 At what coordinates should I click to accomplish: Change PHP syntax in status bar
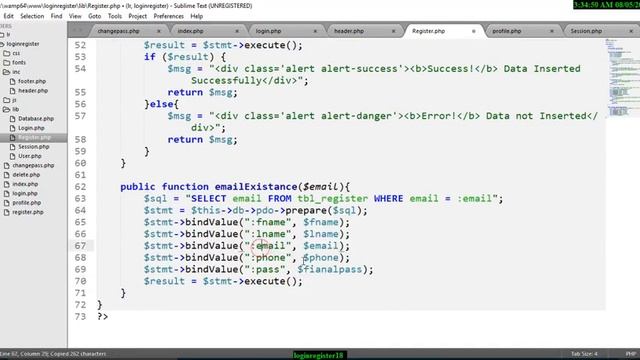tap(631, 354)
